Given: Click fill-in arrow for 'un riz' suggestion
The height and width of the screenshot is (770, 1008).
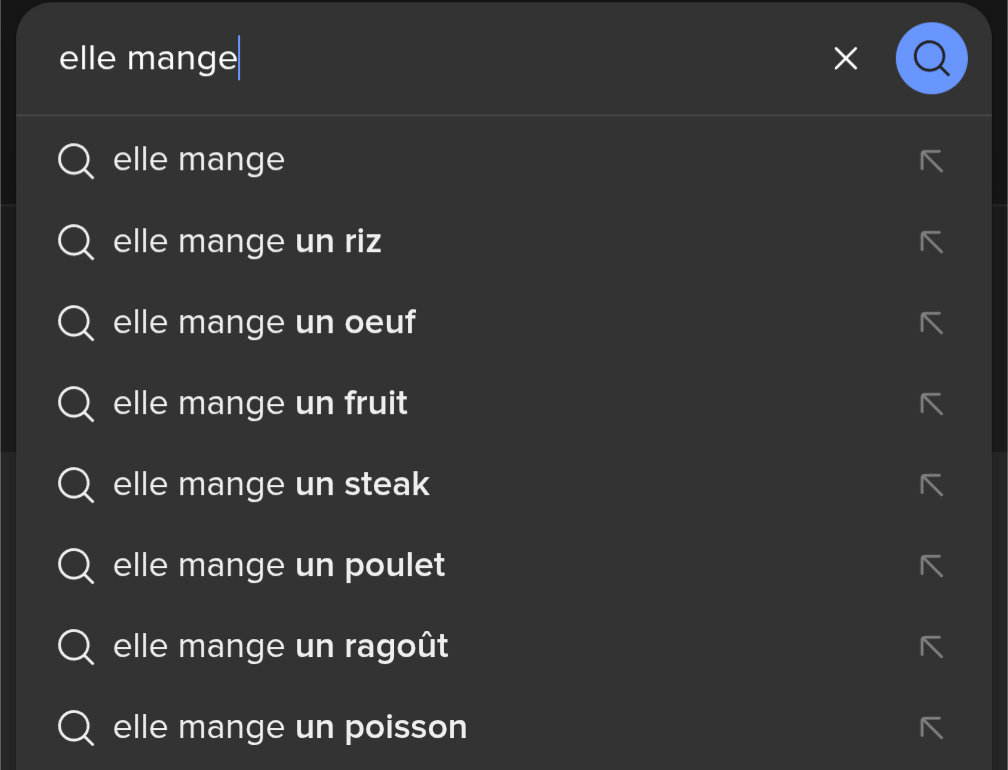Looking at the screenshot, I should pos(931,242).
